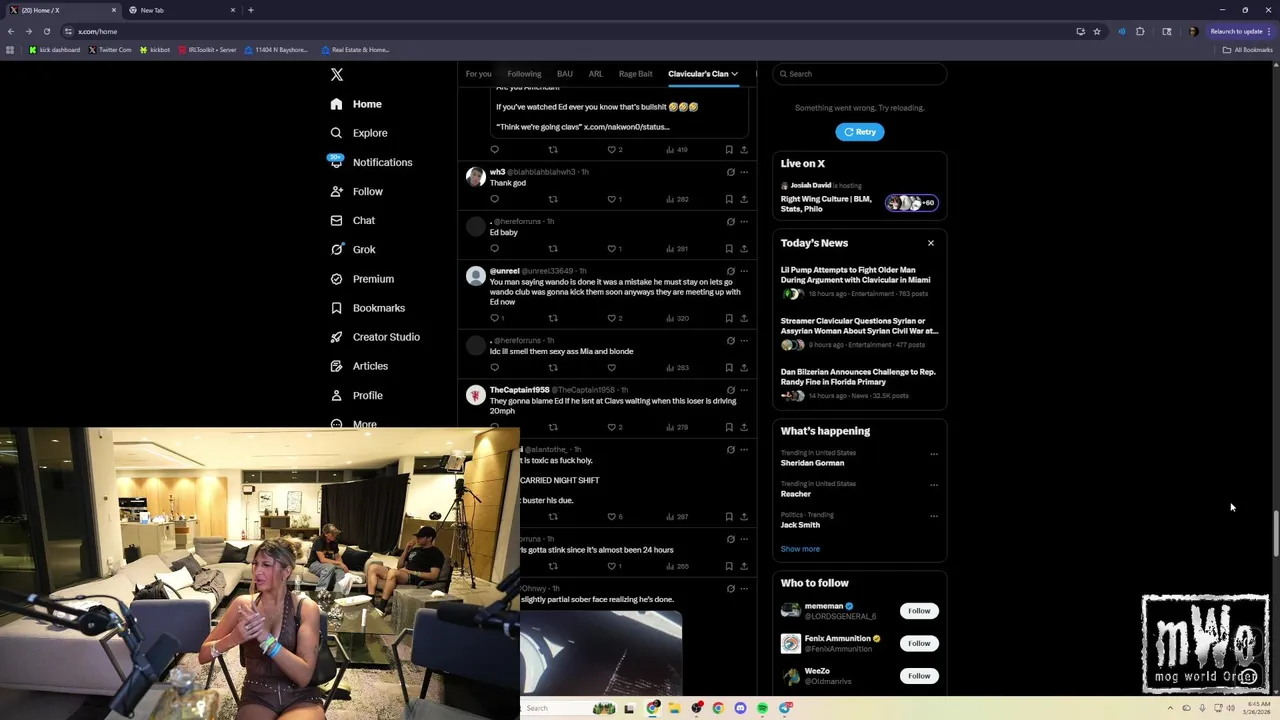Viewport: 1280px width, 720px height.
Task: Open the kick dashboard bookmark
Action: (x=54, y=50)
